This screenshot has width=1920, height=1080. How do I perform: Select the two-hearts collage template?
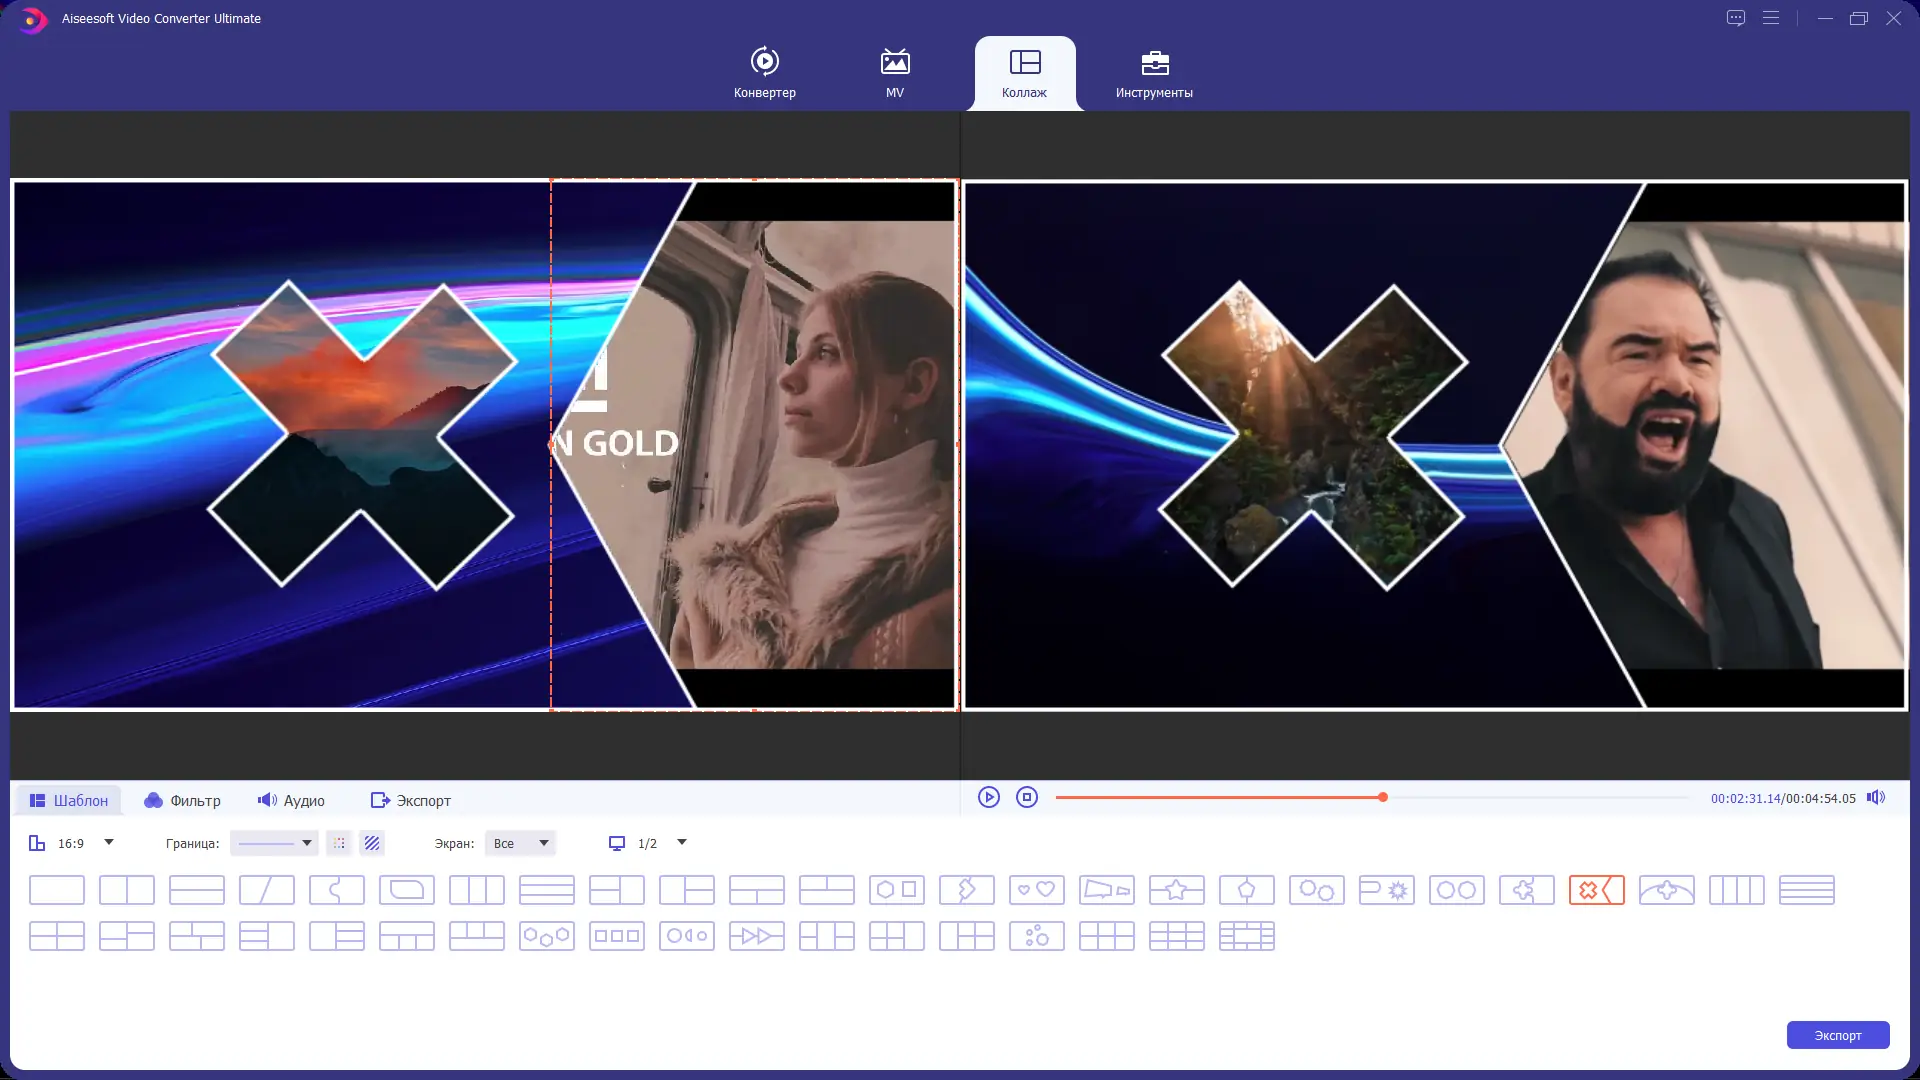pos(1036,889)
